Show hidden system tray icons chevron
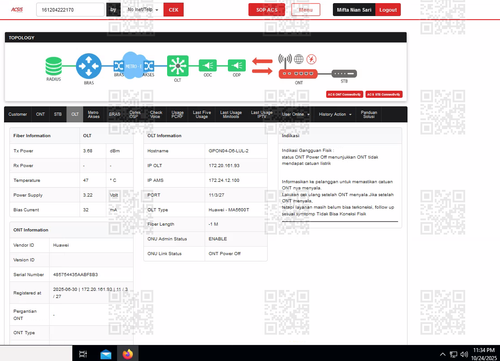The image size is (500, 361). [442, 354]
